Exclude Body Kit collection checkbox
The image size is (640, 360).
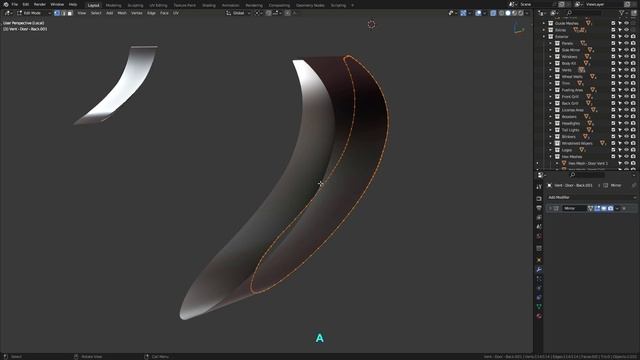(613, 63)
